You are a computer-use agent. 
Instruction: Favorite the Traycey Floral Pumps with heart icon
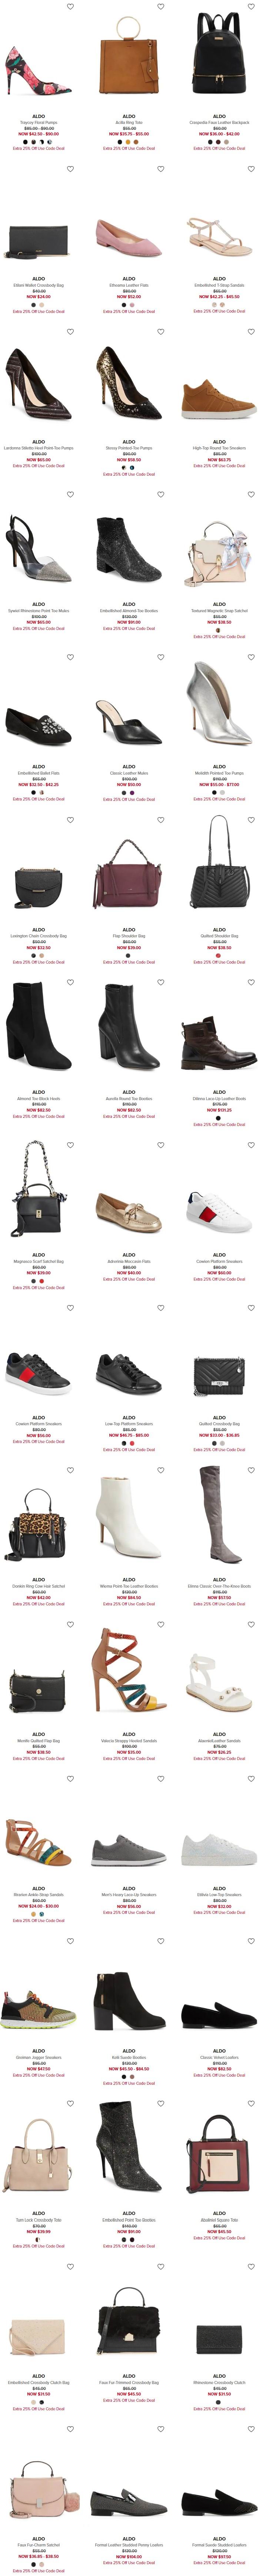70,7
